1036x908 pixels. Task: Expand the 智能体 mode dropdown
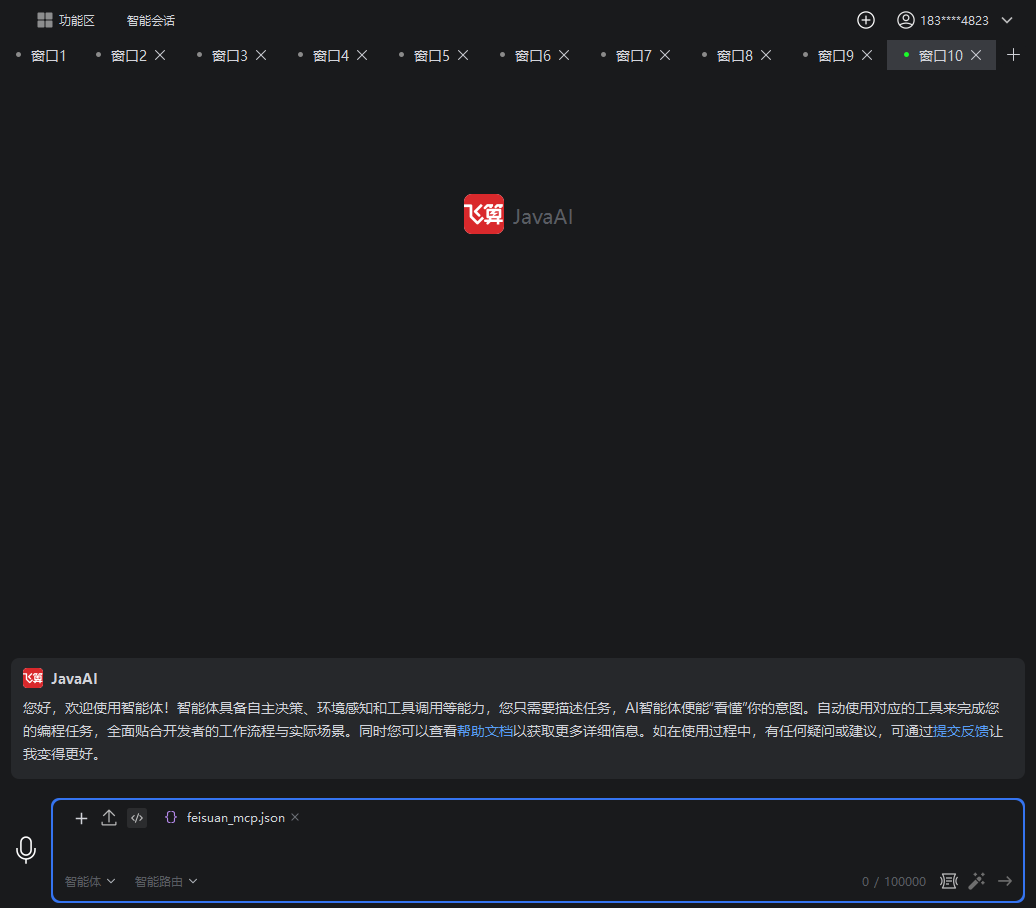[90, 881]
